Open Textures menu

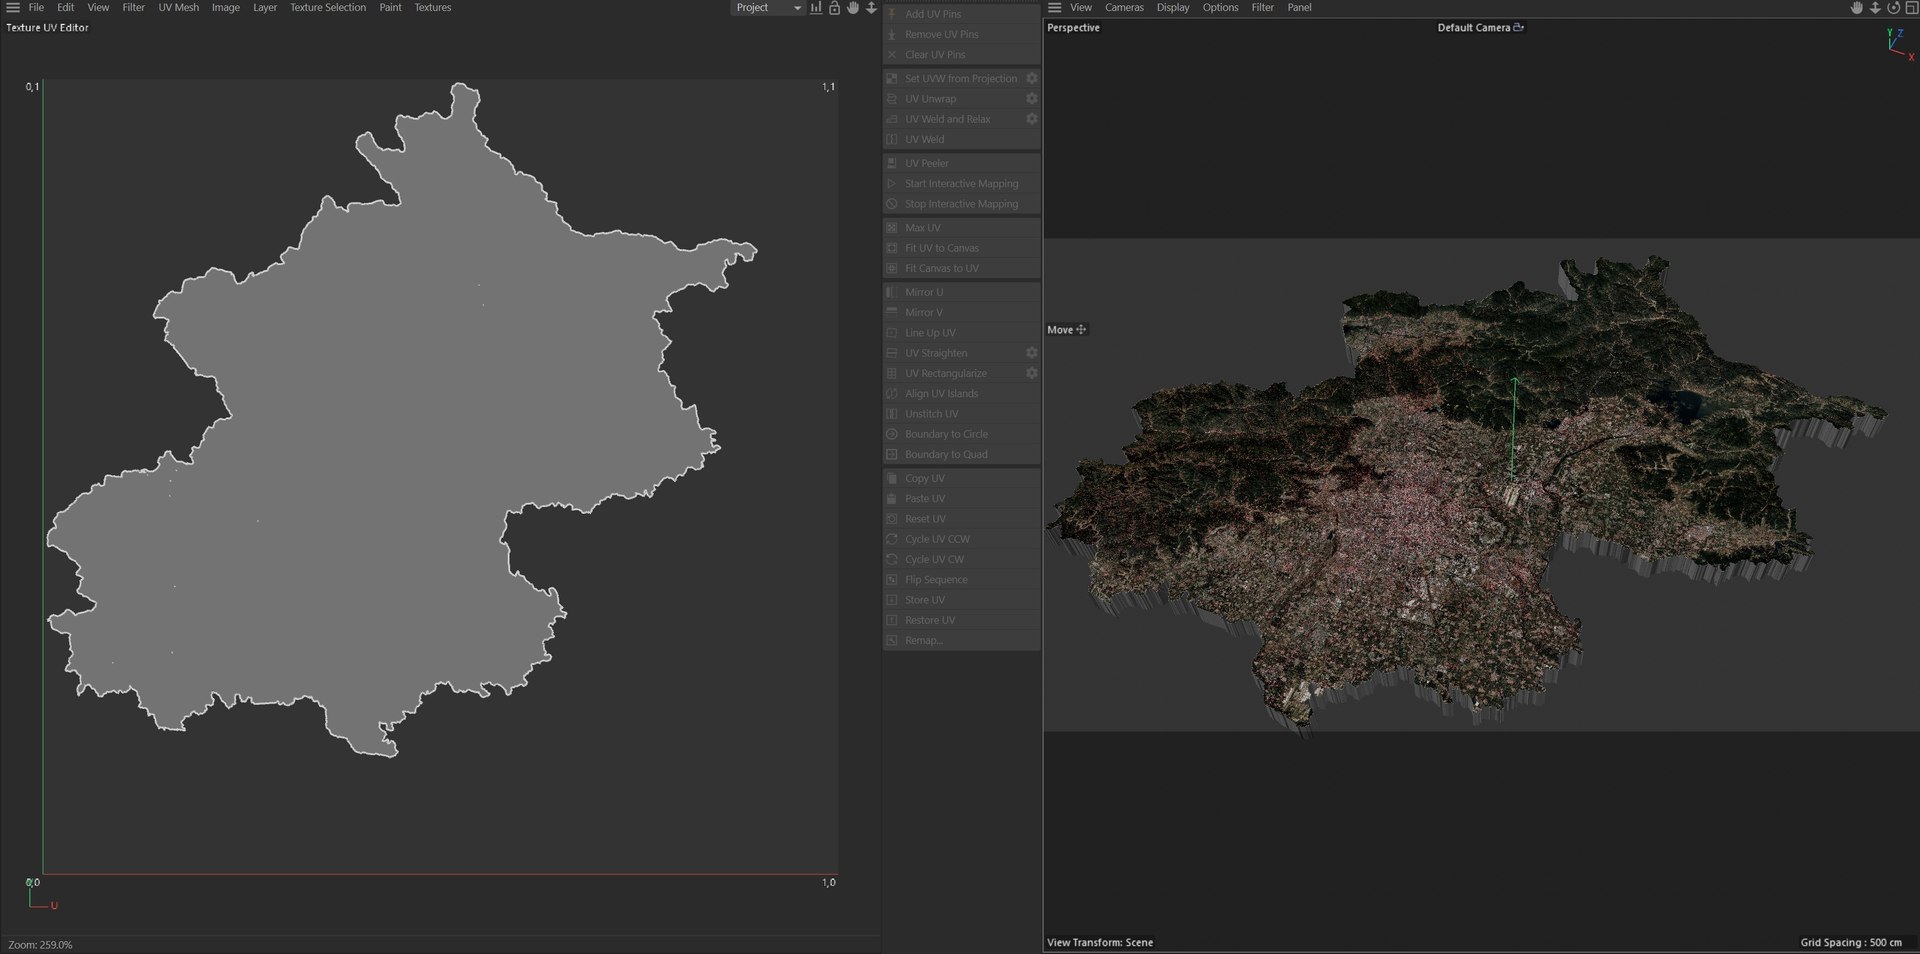(433, 7)
